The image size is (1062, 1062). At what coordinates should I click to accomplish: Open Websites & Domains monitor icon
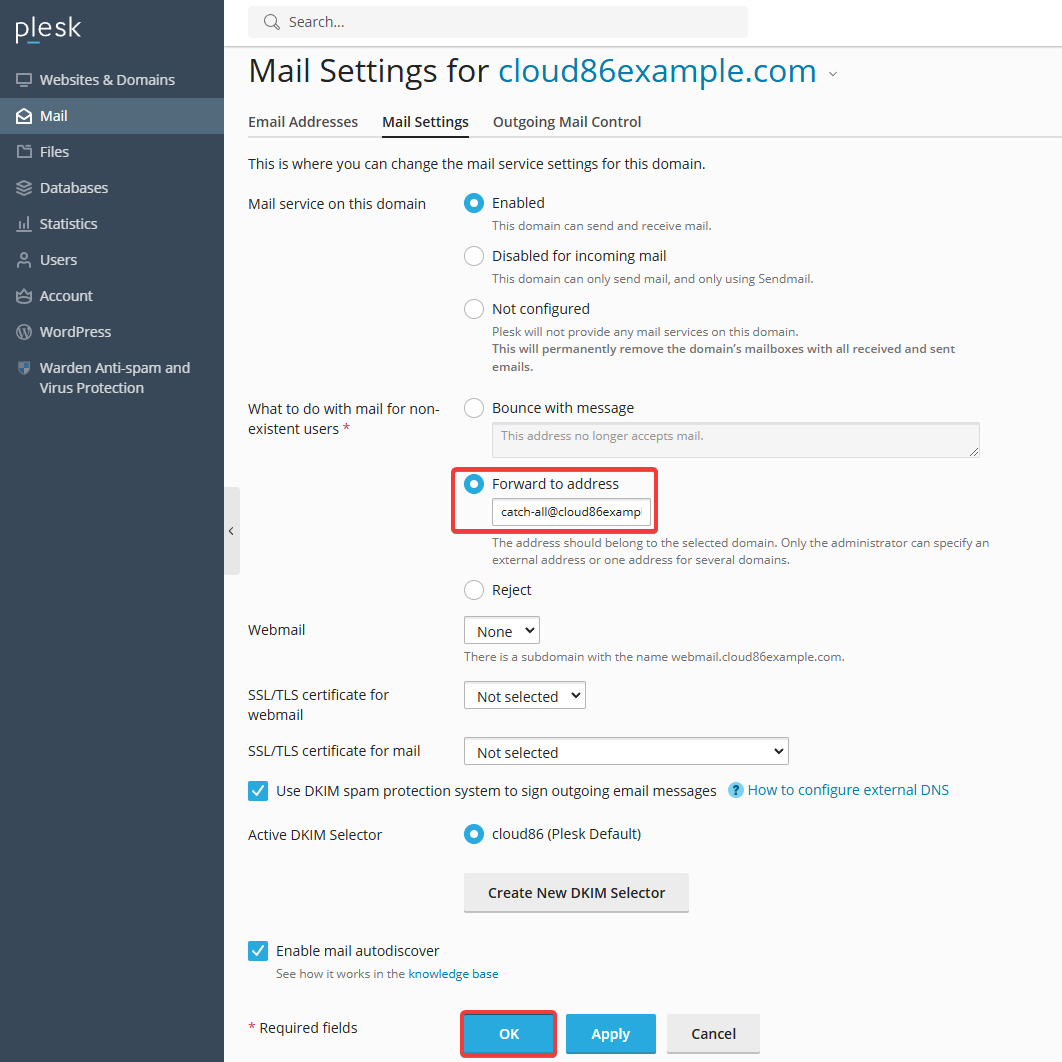pos(24,80)
